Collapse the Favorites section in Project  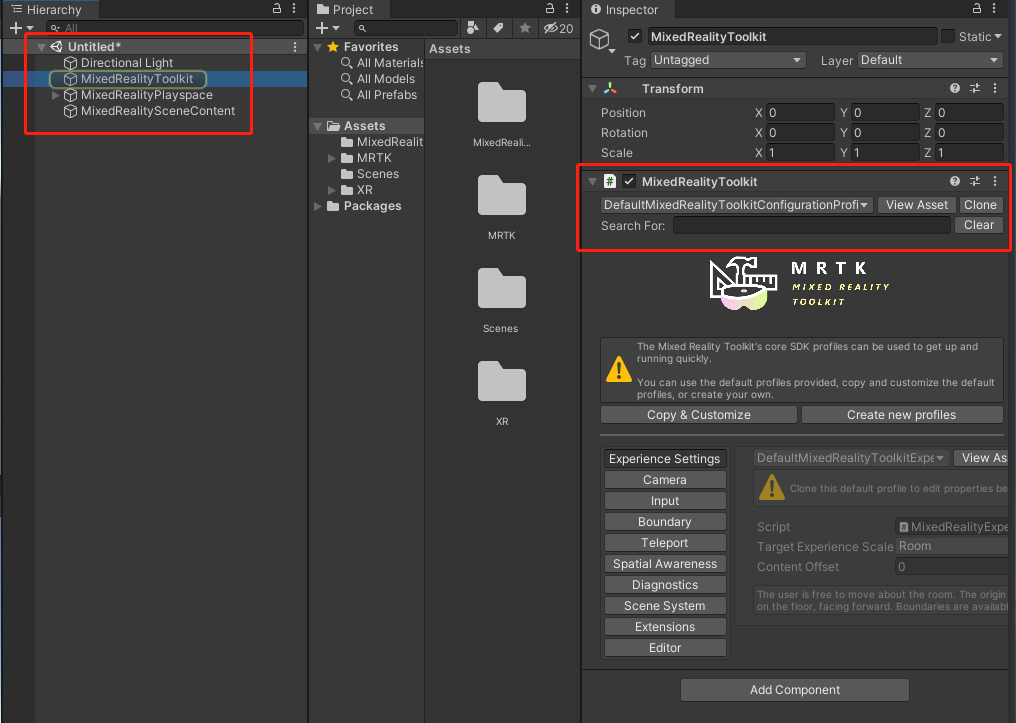click(x=318, y=47)
